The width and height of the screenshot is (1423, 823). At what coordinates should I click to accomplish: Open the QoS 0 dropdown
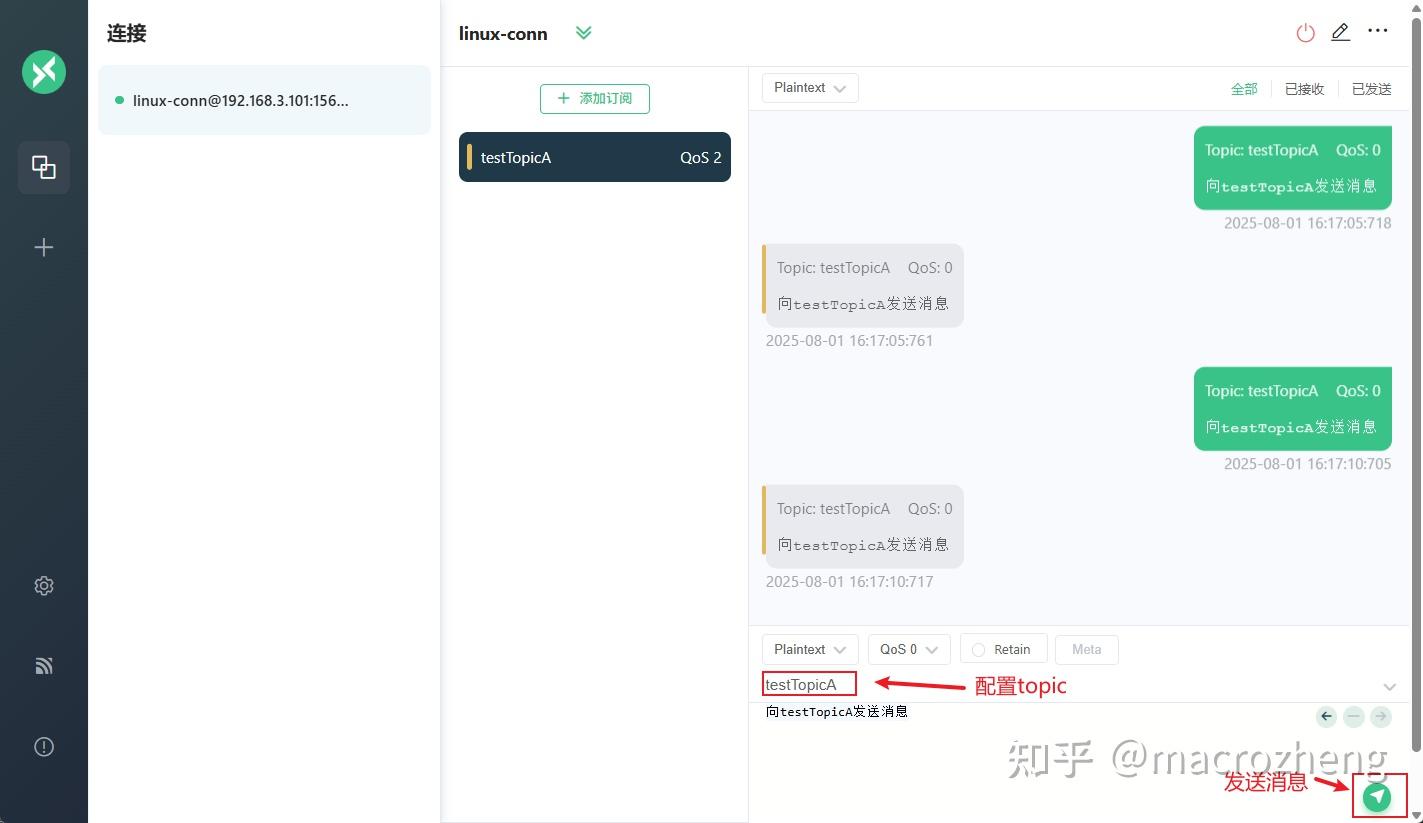point(907,649)
